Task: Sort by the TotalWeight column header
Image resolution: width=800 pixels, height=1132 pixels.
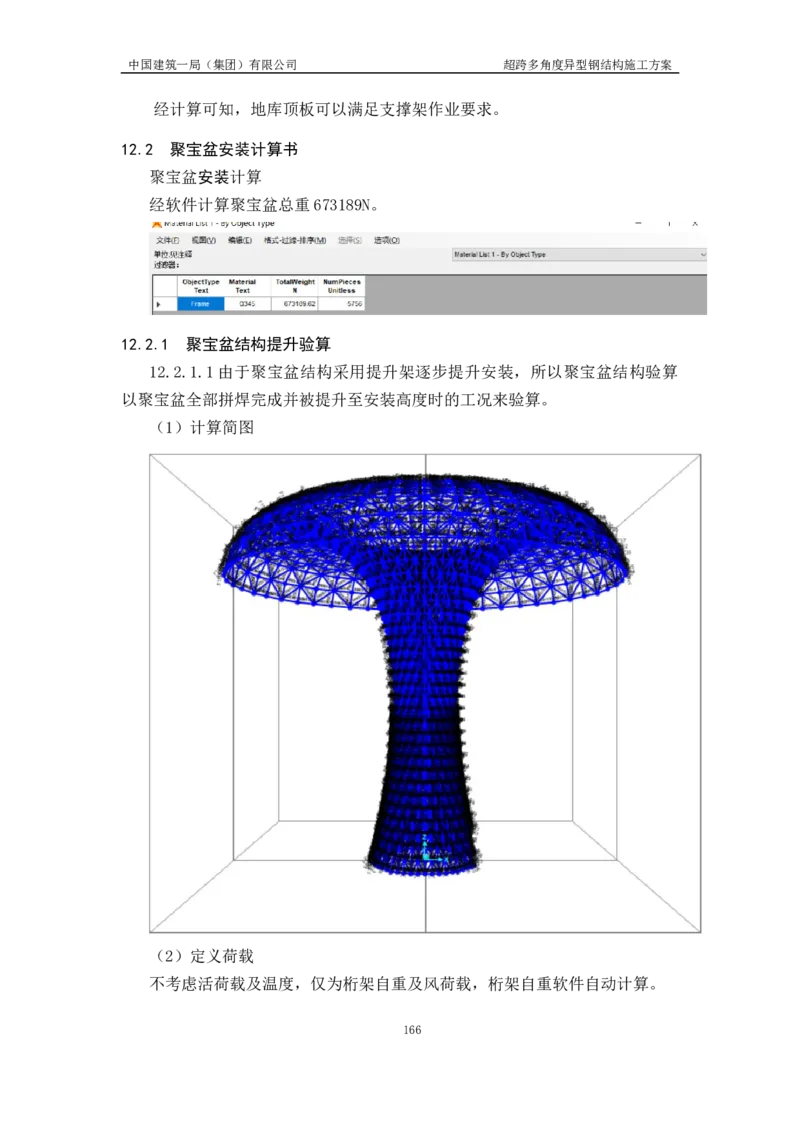Action: pyautogui.click(x=295, y=286)
